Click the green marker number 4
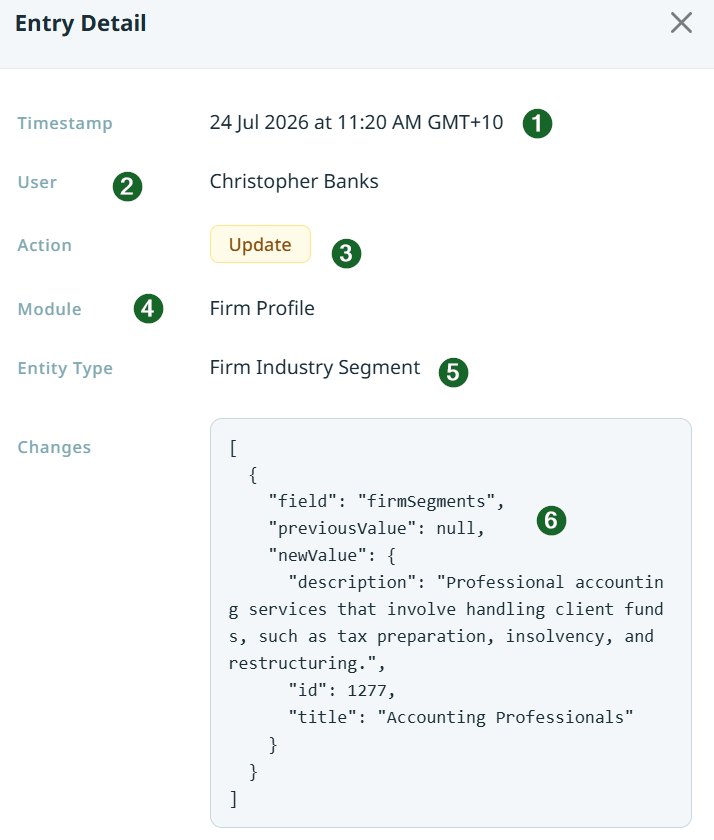Viewport: 714px width, 840px height. pos(148,309)
